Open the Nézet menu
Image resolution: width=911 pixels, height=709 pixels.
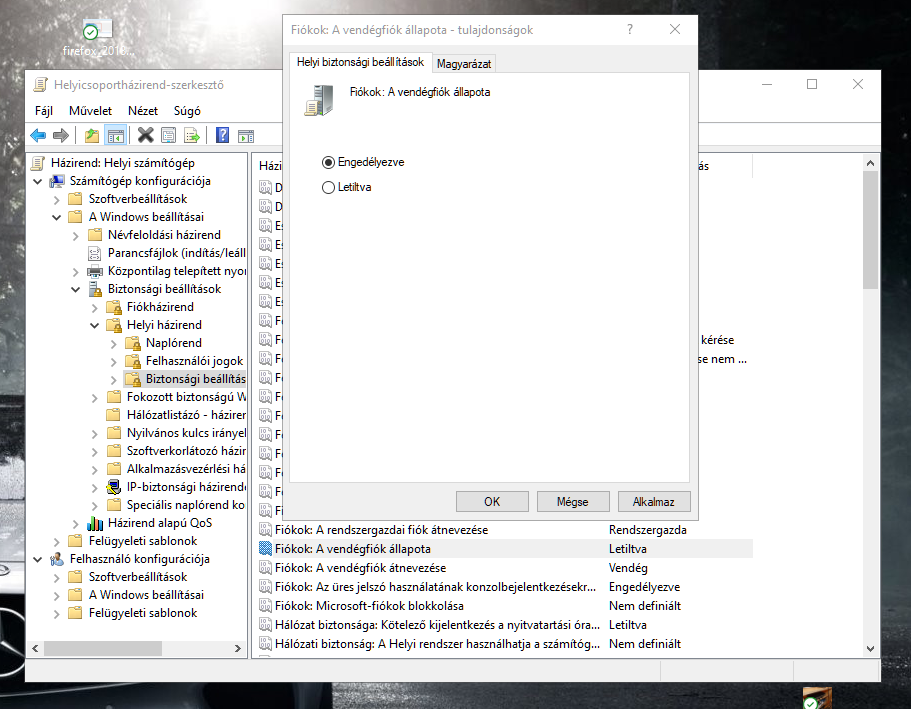143,111
